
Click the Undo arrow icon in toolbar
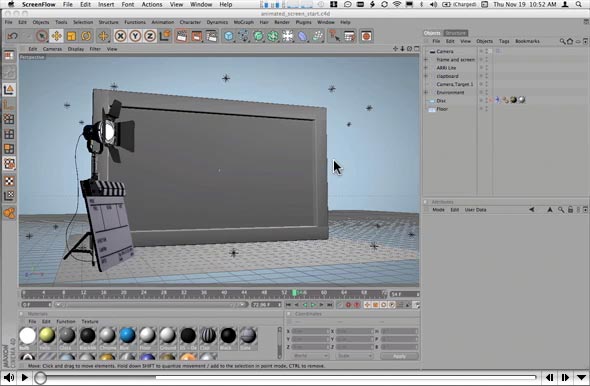coord(12,36)
